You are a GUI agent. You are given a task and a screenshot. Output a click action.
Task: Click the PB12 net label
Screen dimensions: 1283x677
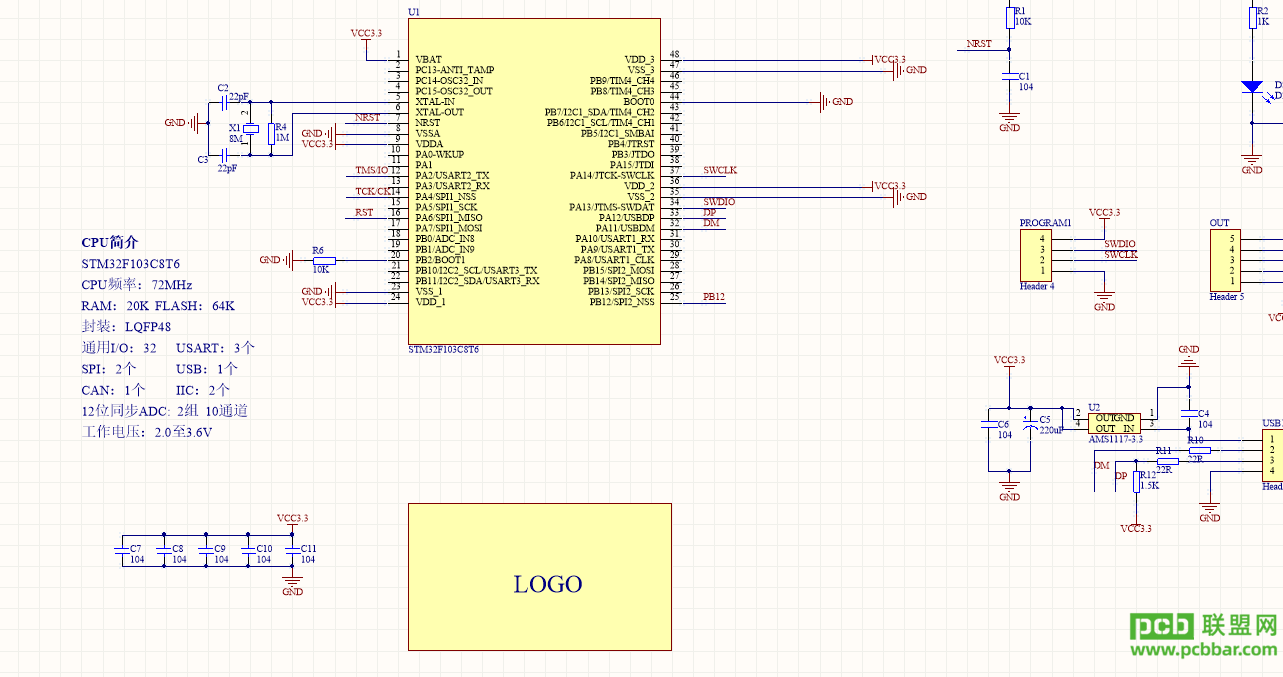714,297
